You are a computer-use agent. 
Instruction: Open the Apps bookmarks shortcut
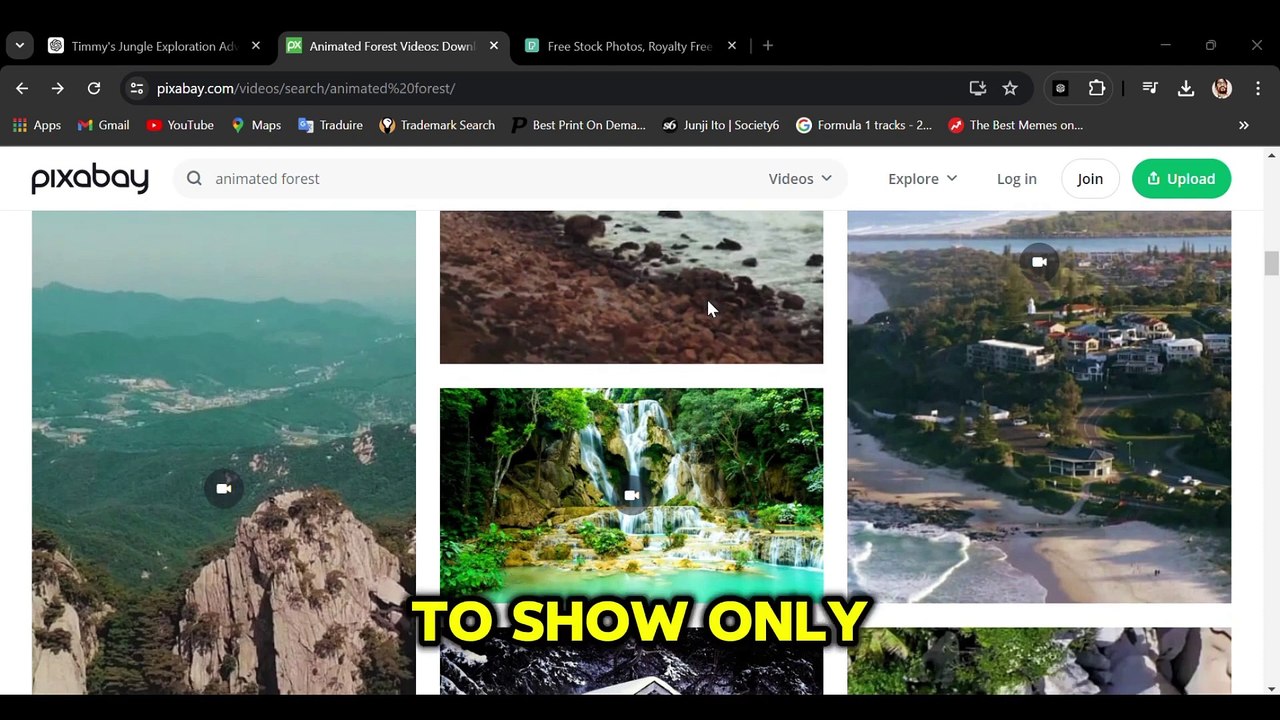(x=37, y=125)
